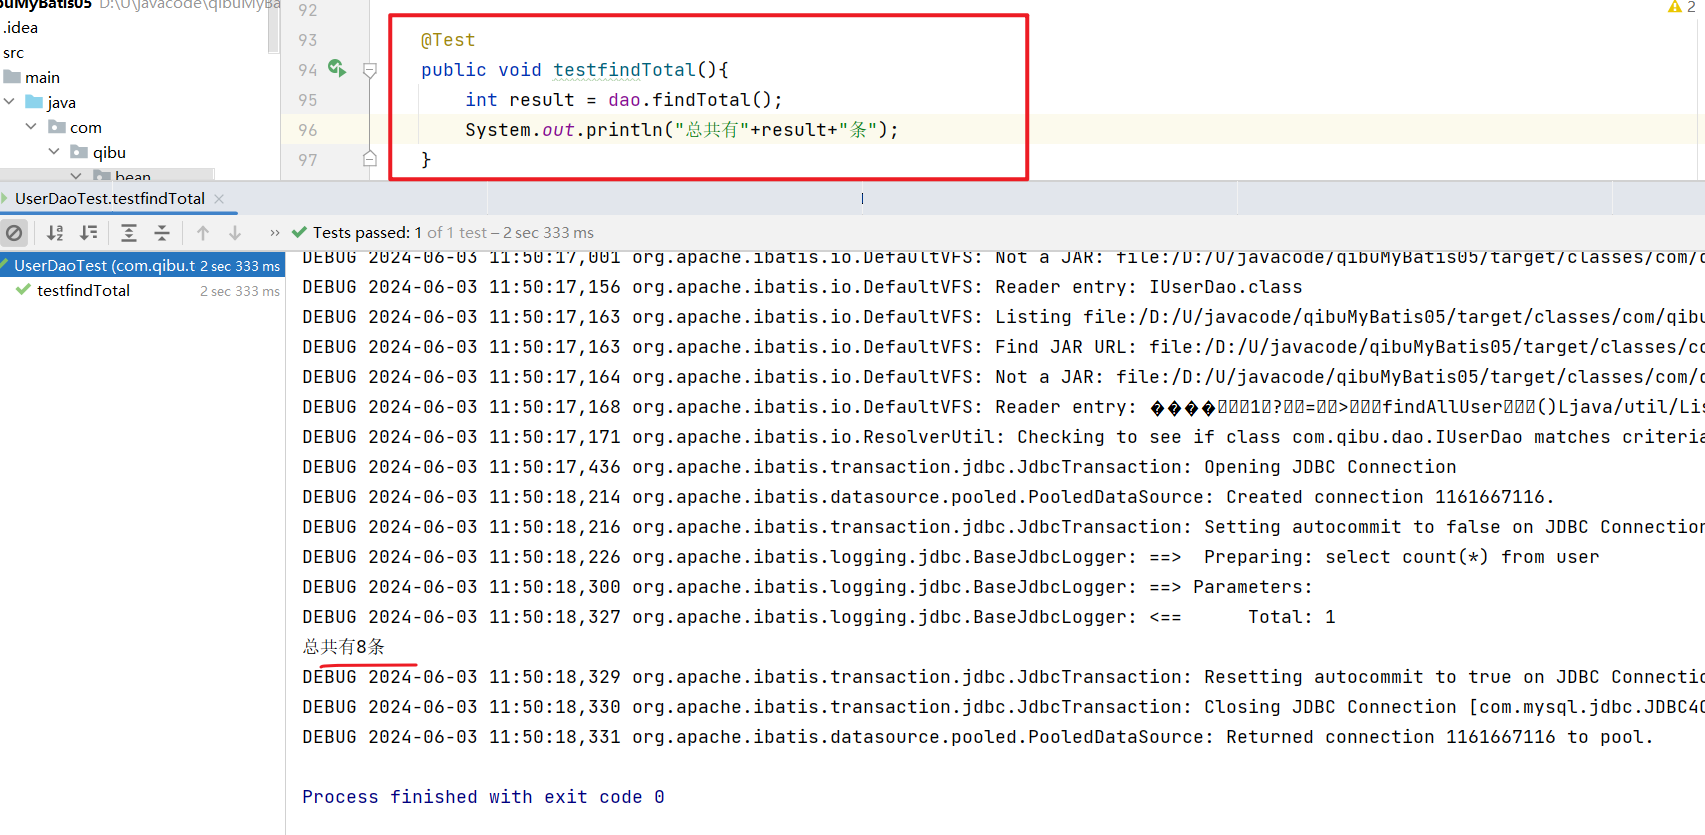
Task: Click the System.out.println line
Action: click(682, 130)
